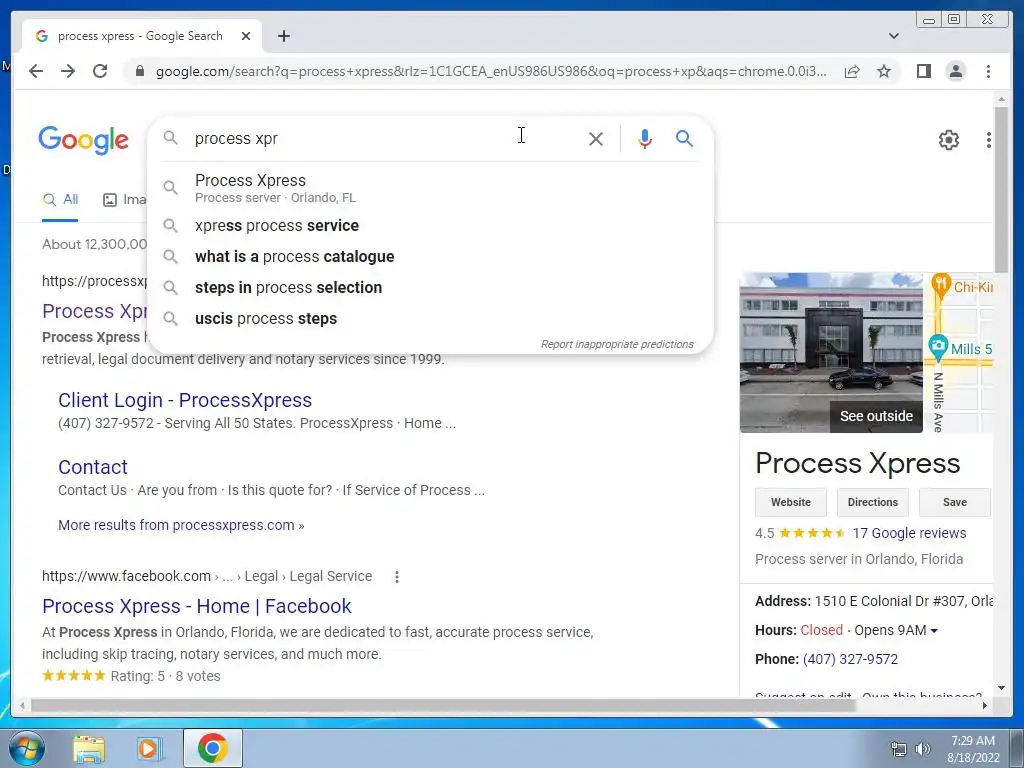Switch to the Images results tab
This screenshot has width=1024, height=768.
click(124, 200)
